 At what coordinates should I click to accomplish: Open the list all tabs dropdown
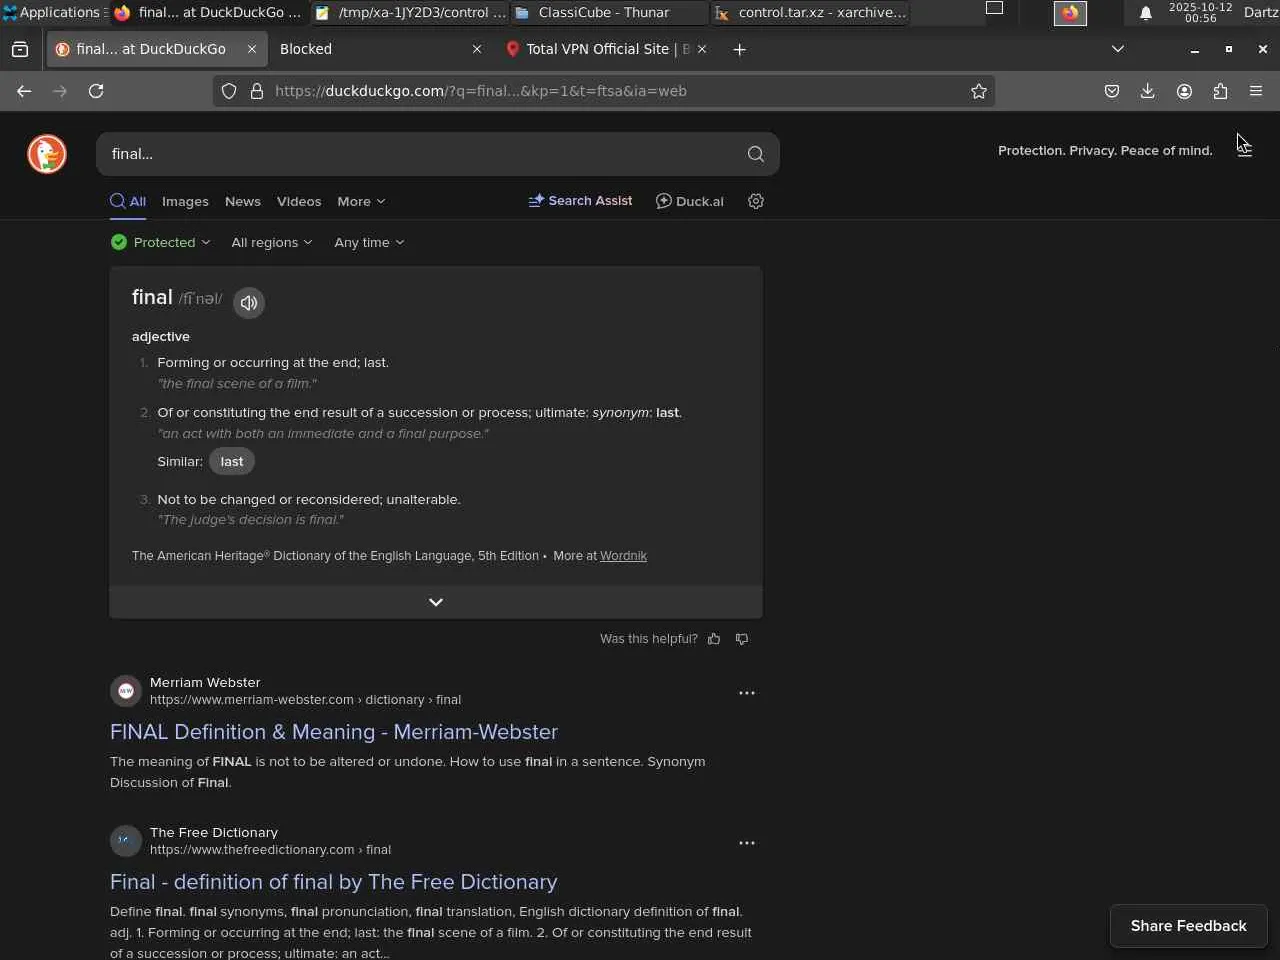(x=1118, y=49)
